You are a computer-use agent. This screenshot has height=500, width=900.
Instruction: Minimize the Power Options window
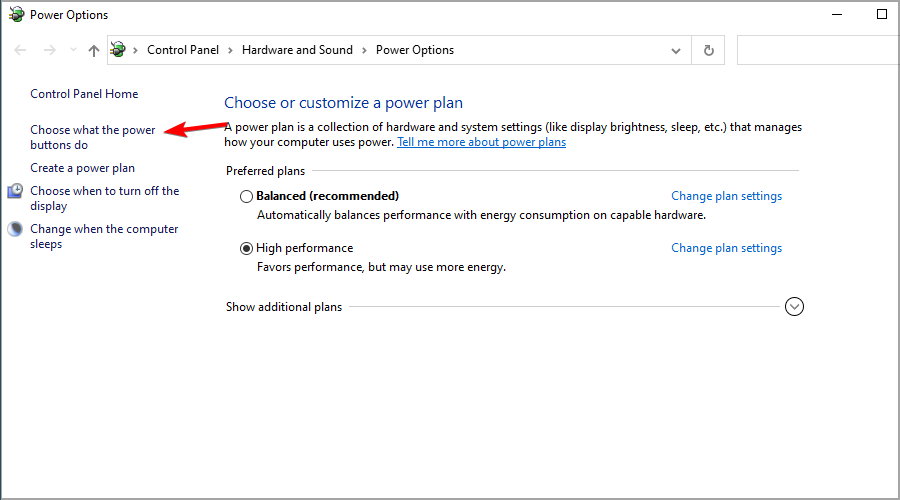(x=837, y=14)
